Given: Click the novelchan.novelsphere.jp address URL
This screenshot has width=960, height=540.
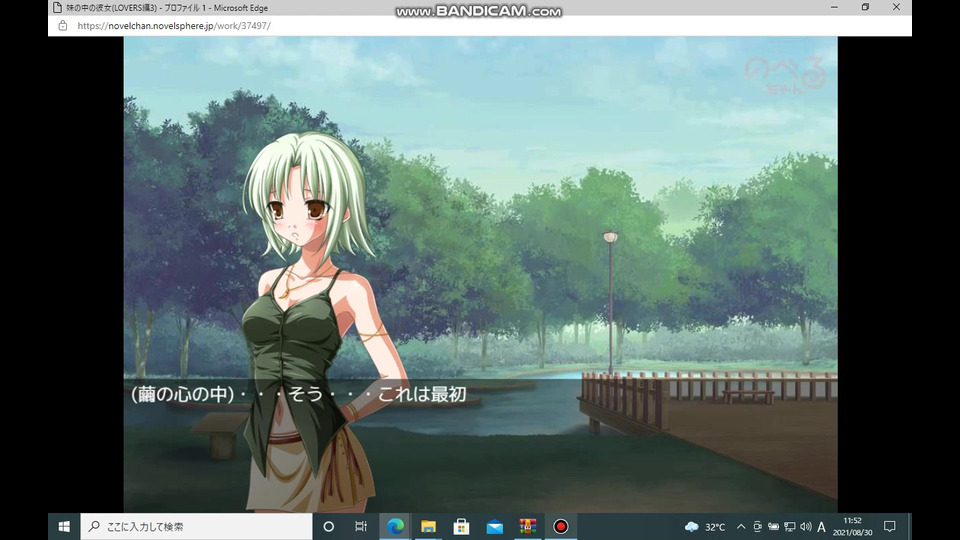Looking at the screenshot, I should [174, 26].
